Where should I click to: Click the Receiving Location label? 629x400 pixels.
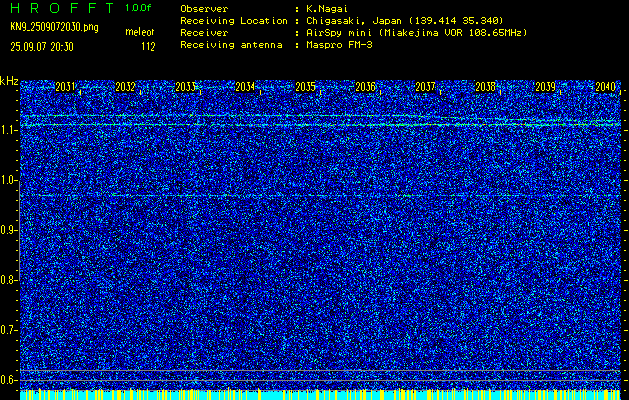click(x=234, y=21)
